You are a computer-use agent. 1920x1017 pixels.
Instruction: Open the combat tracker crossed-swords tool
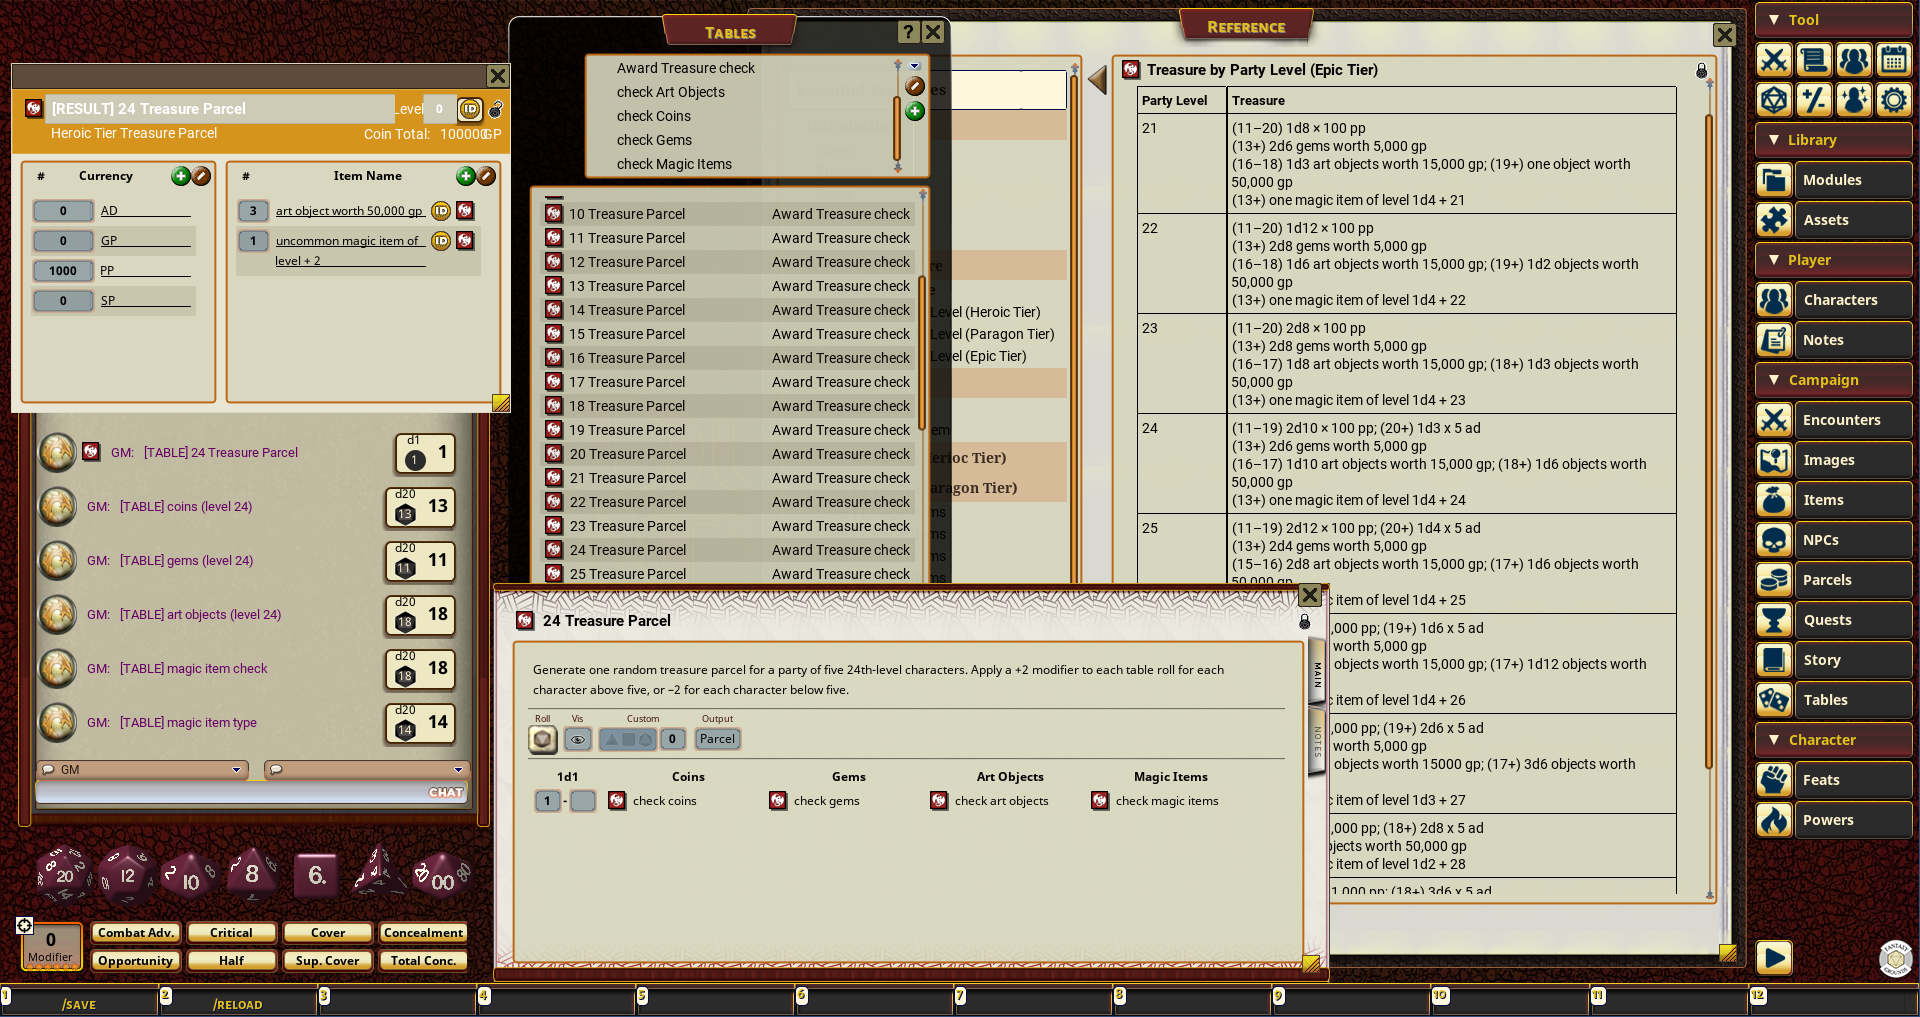[x=1774, y=60]
